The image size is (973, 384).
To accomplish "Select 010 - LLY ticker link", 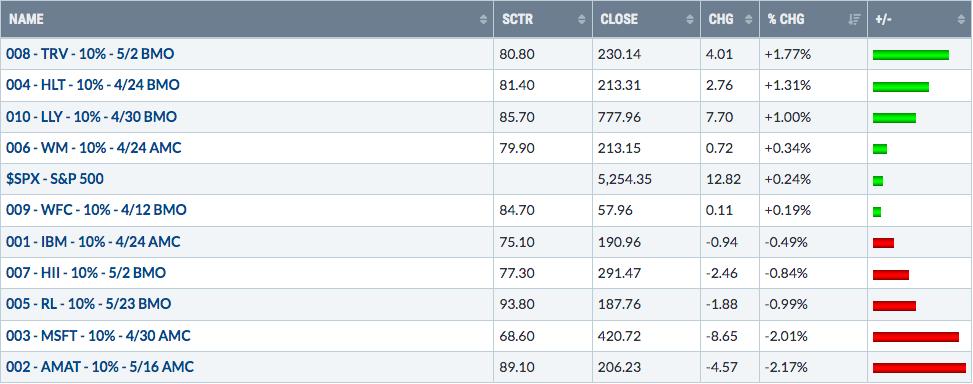I will point(91,117).
